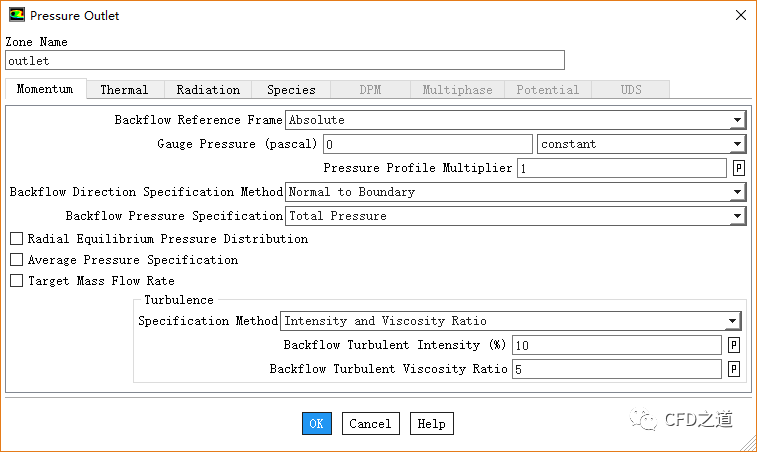Click the P parameter button for Backflow Turbulent Intensity
The height and width of the screenshot is (452, 757).
click(x=733, y=345)
